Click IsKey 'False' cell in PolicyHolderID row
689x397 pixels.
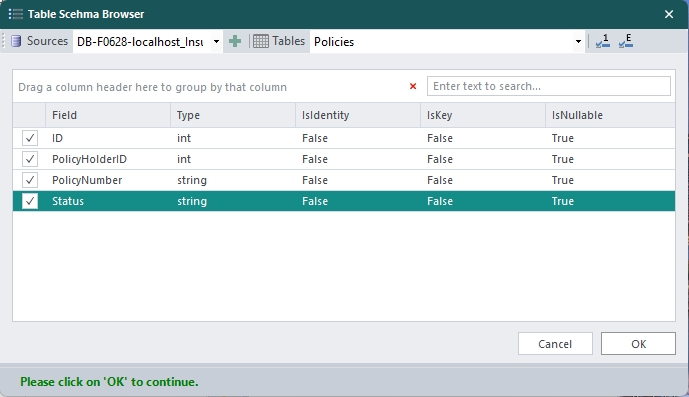483,159
